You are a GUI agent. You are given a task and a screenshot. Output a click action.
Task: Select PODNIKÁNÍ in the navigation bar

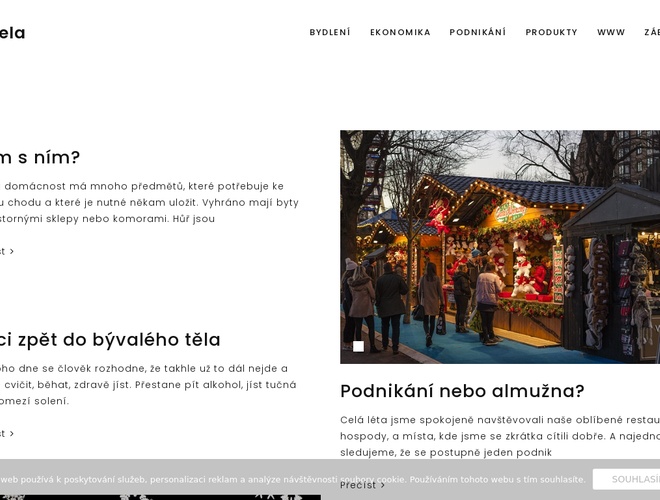(477, 32)
